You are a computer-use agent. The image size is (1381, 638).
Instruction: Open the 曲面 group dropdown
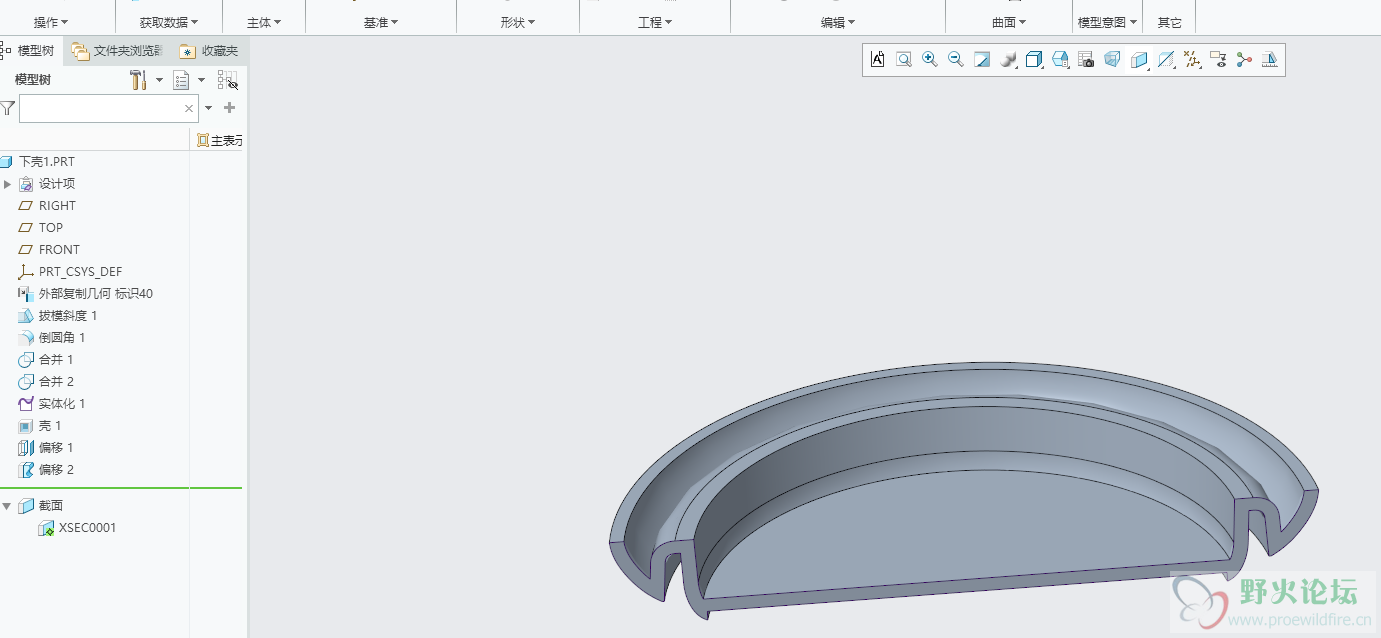[1010, 22]
